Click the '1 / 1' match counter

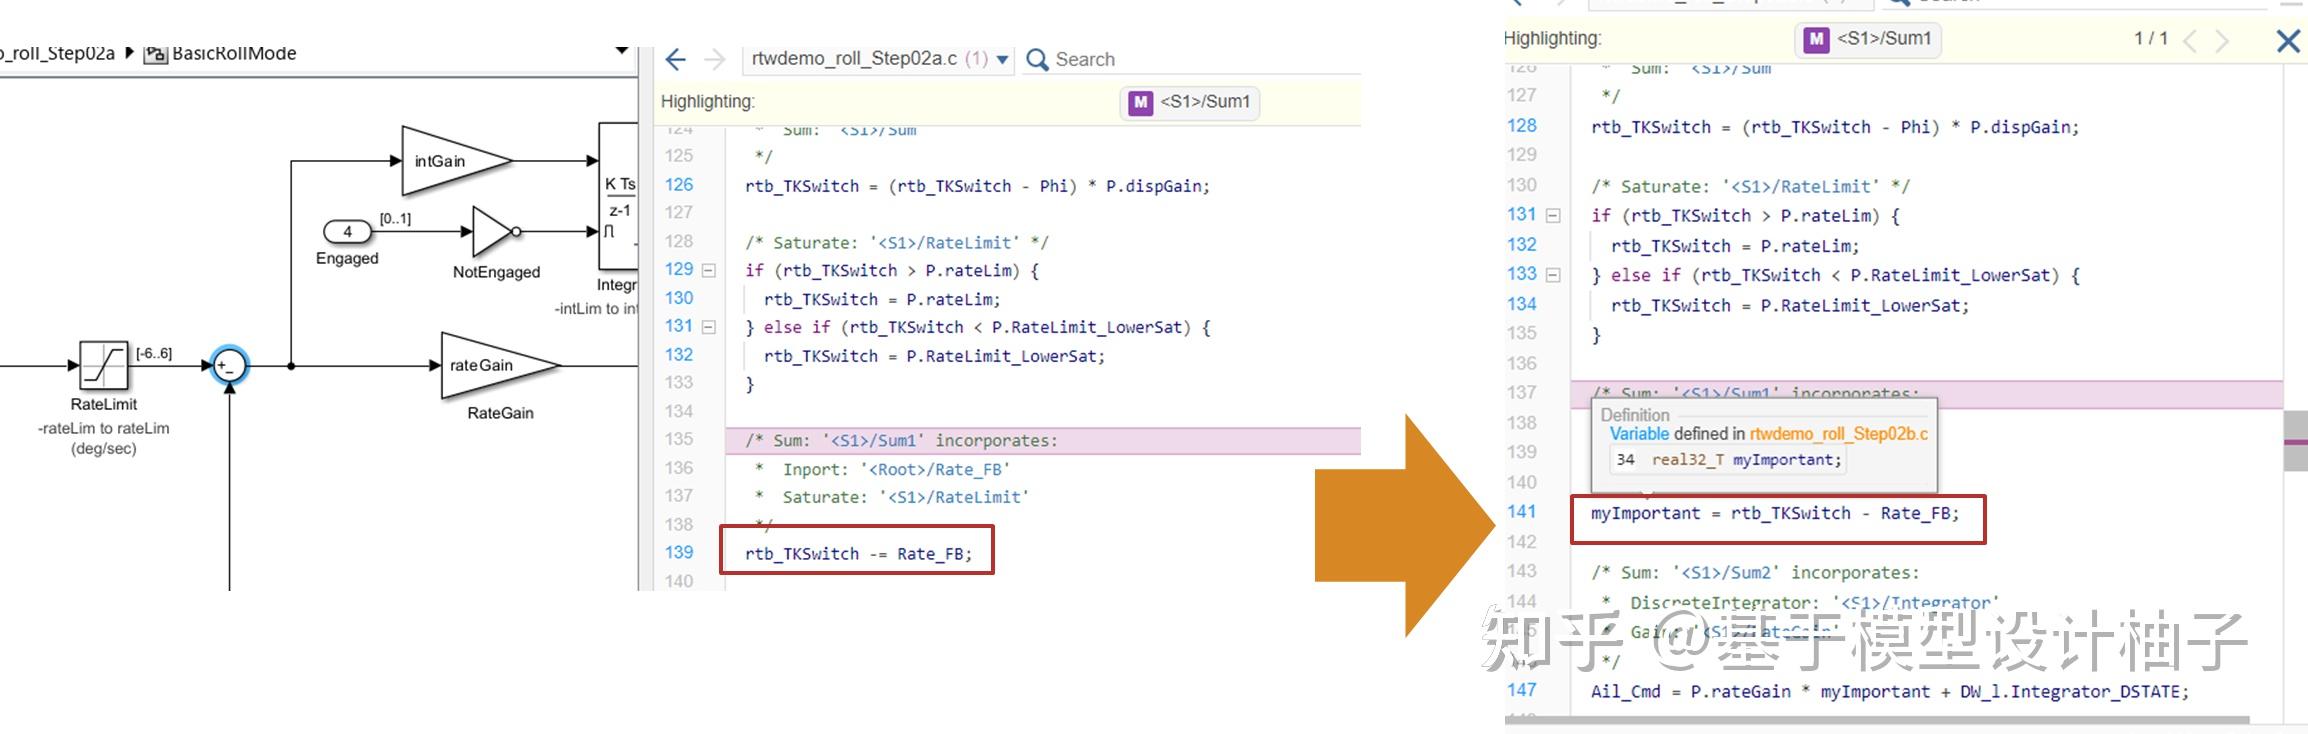(2151, 39)
